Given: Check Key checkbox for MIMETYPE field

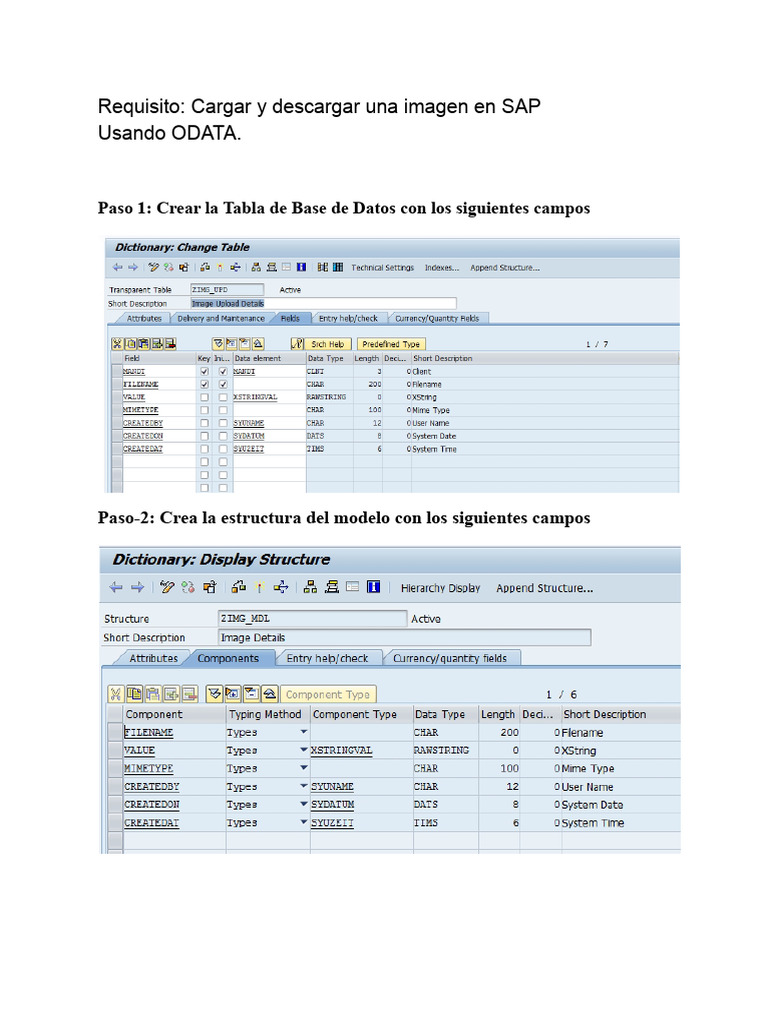Looking at the screenshot, I should (x=204, y=410).
